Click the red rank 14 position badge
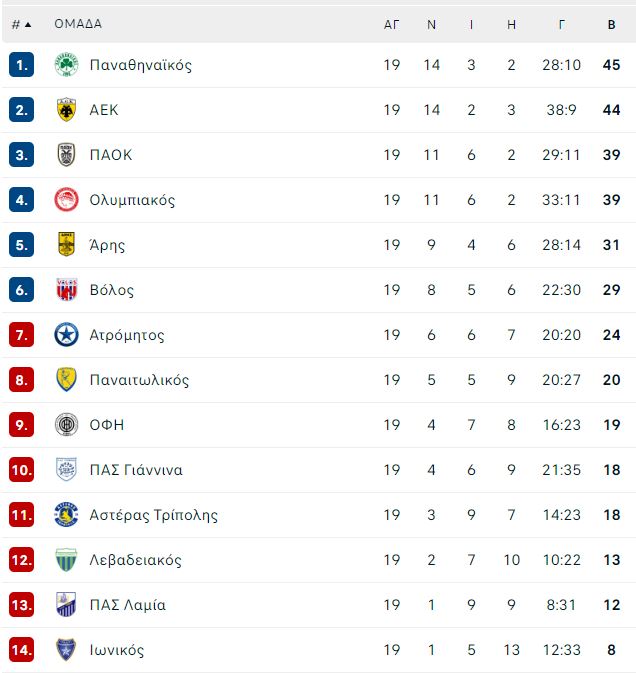This screenshot has height=673, width=636. coord(21,650)
